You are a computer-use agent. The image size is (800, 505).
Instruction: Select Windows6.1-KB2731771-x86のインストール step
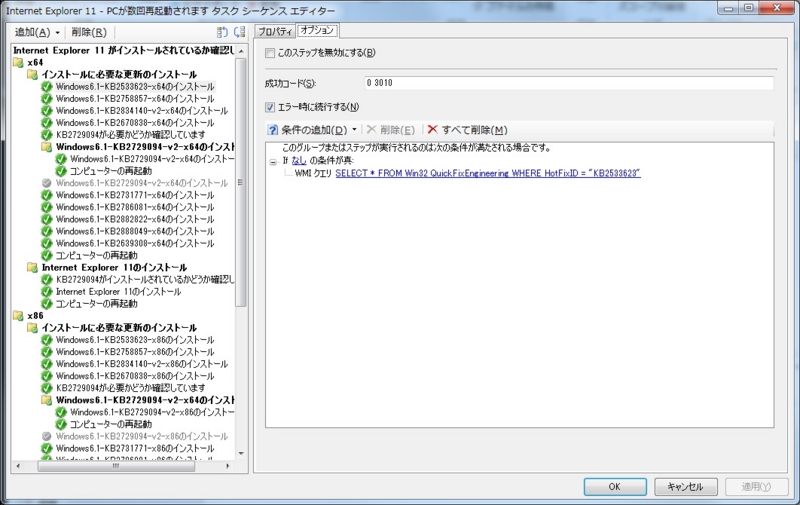[135, 449]
